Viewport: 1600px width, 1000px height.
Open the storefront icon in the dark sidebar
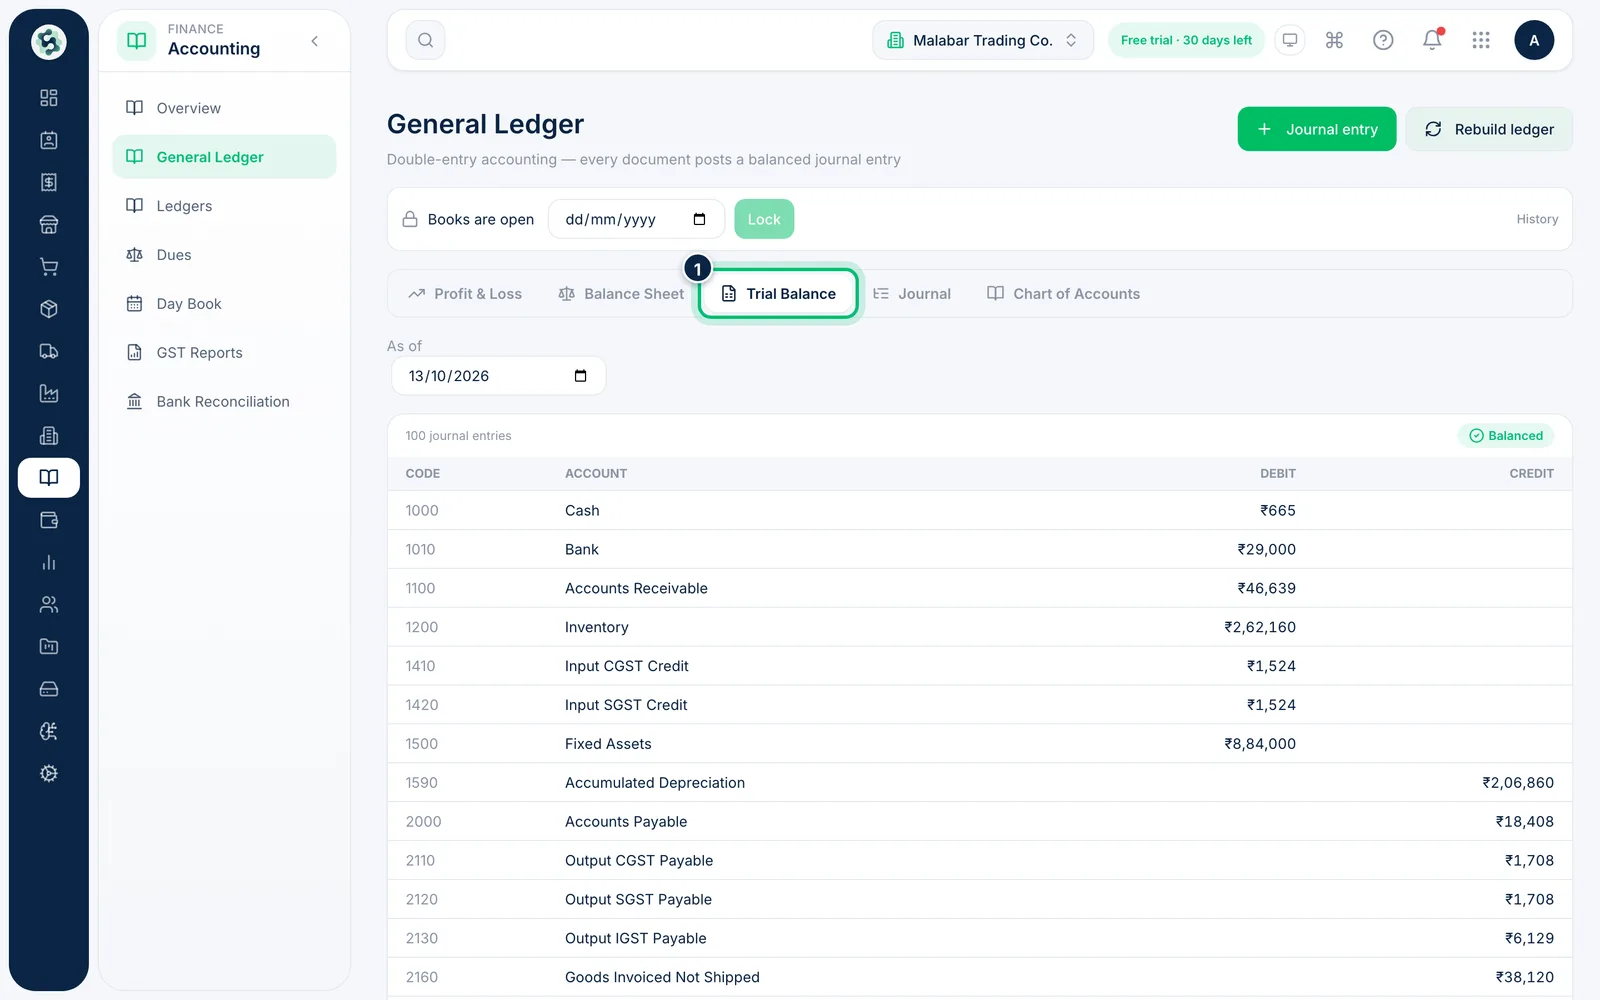(48, 225)
